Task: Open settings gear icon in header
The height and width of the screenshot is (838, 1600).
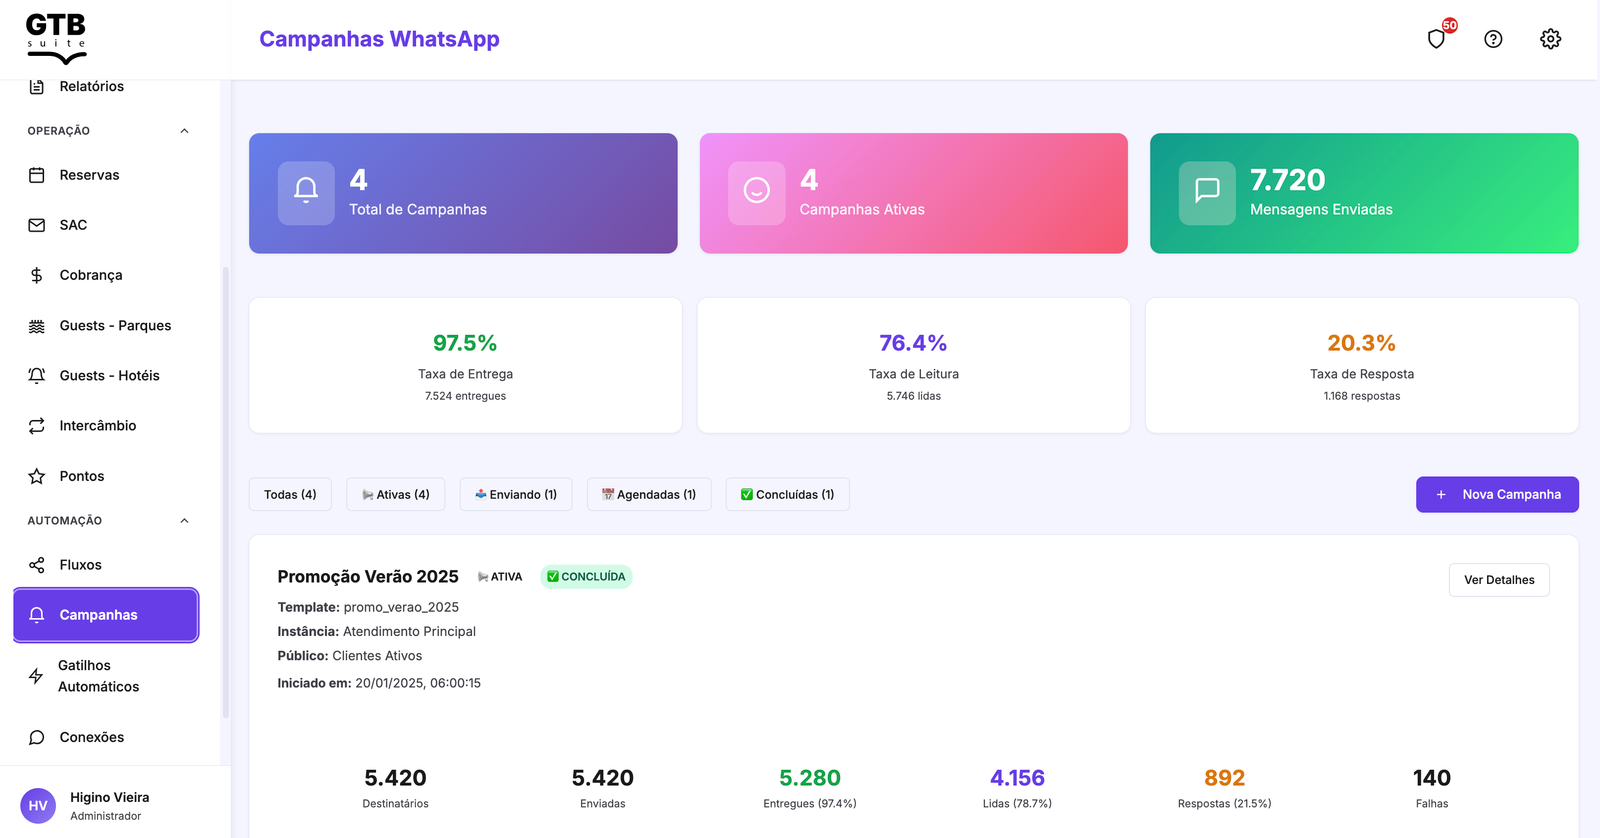Action: pos(1550,39)
